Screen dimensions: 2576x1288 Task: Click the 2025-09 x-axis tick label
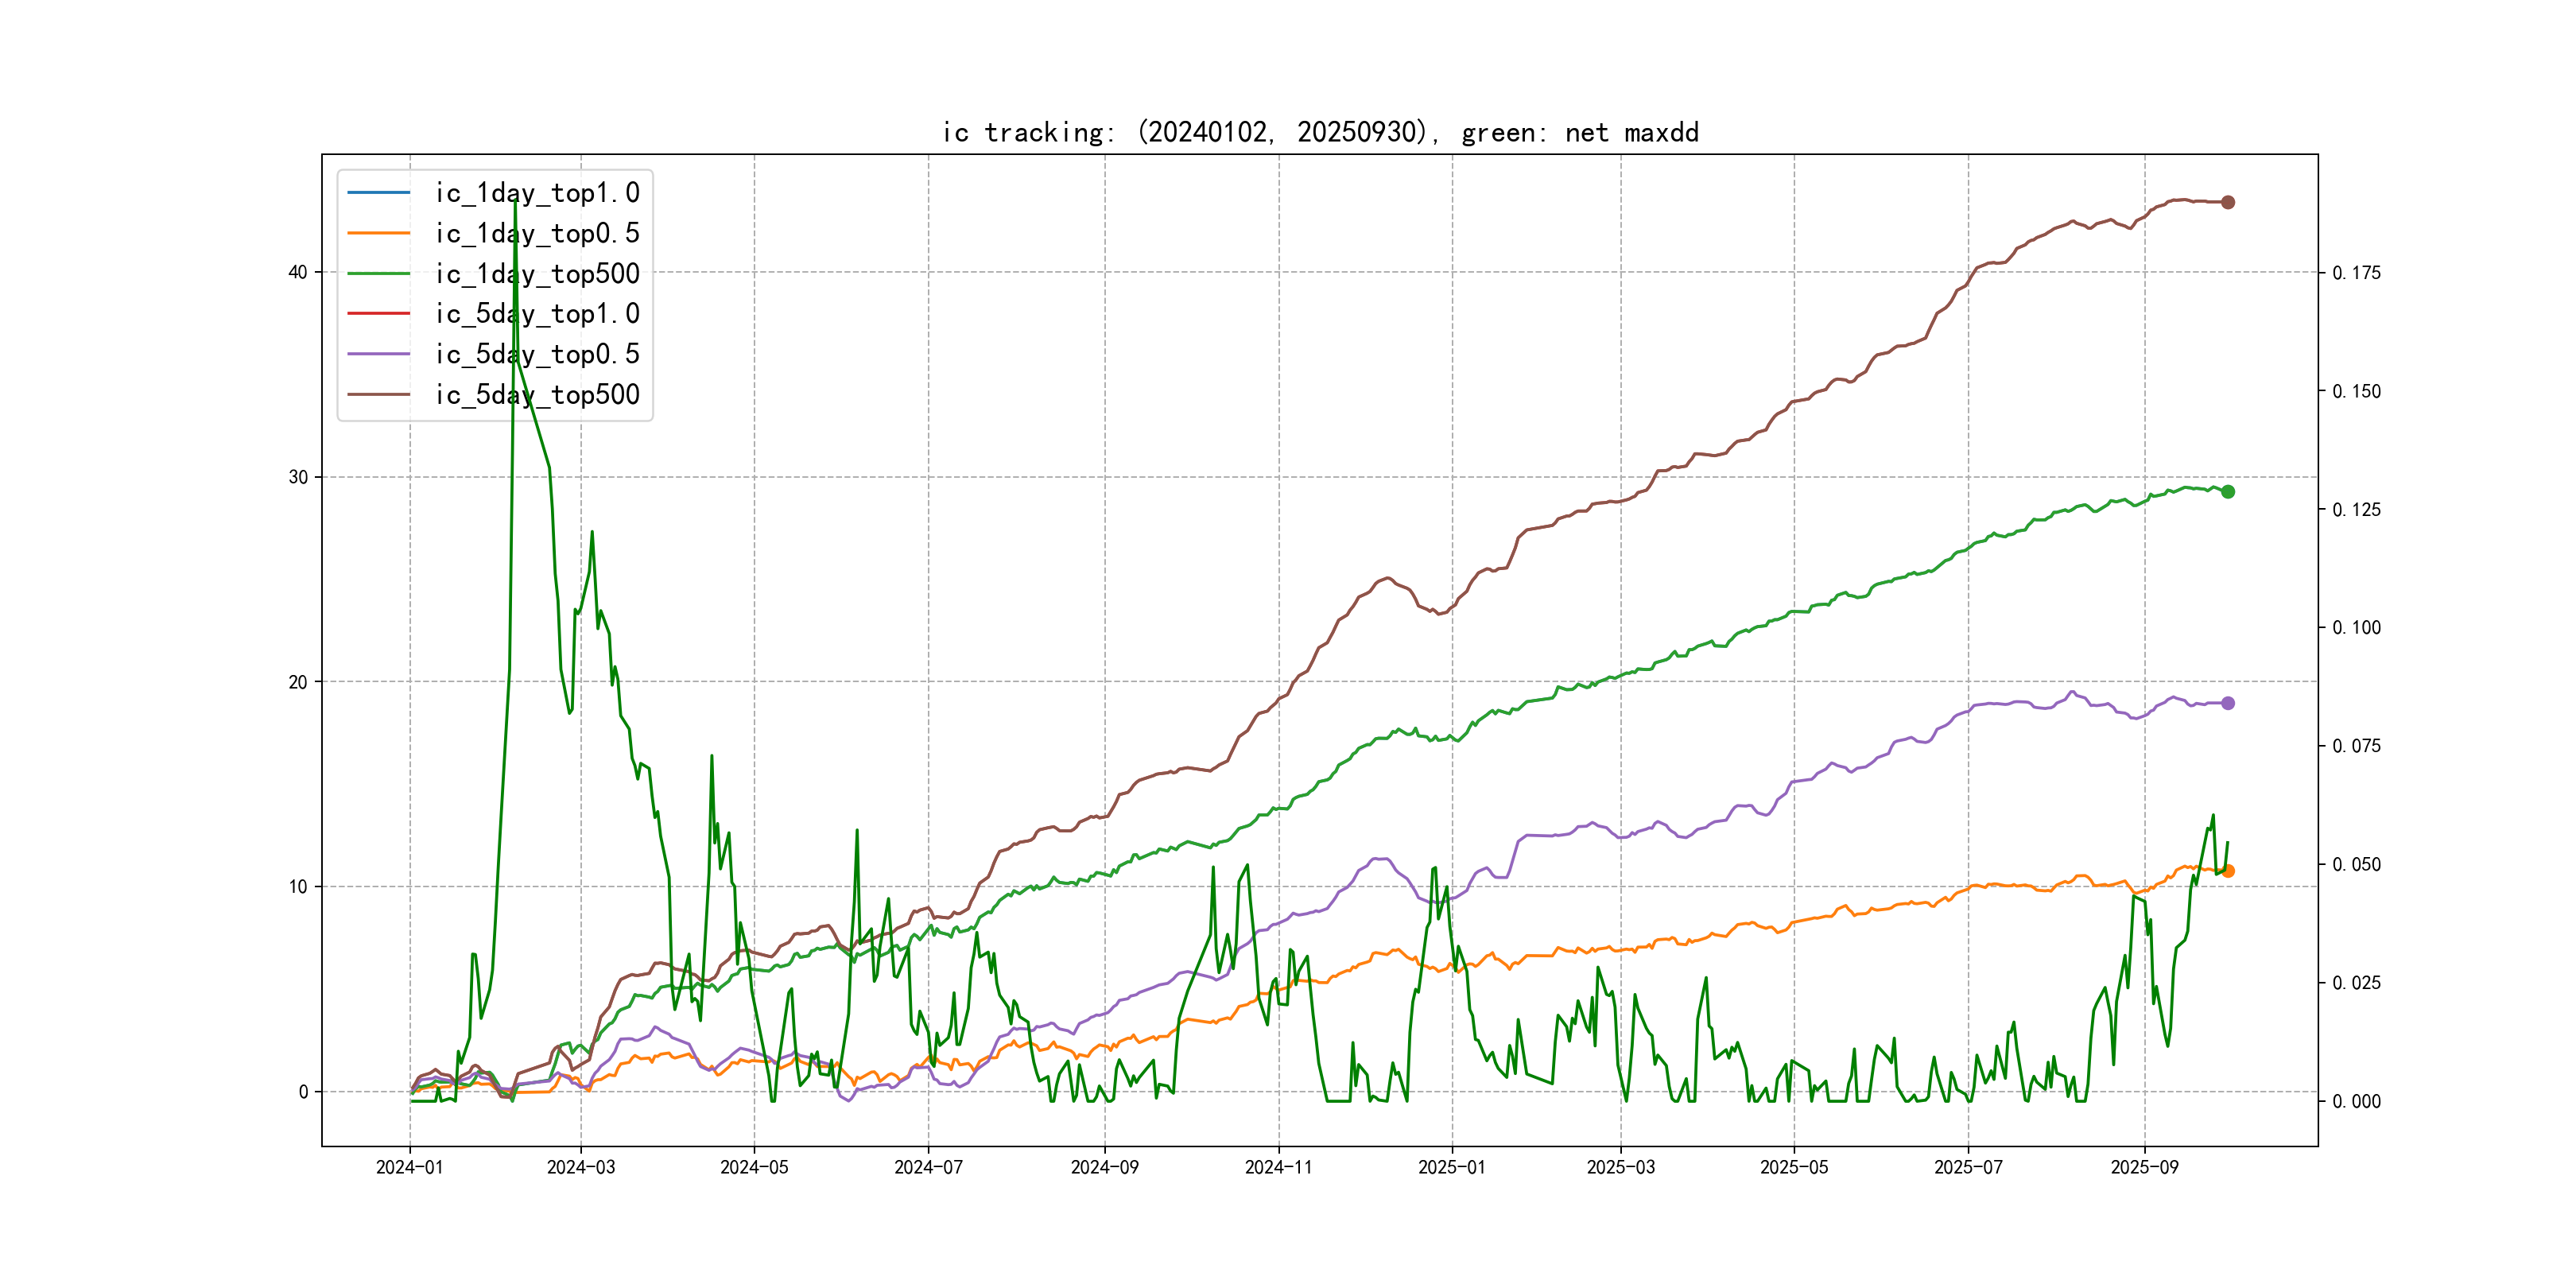click(2144, 1167)
